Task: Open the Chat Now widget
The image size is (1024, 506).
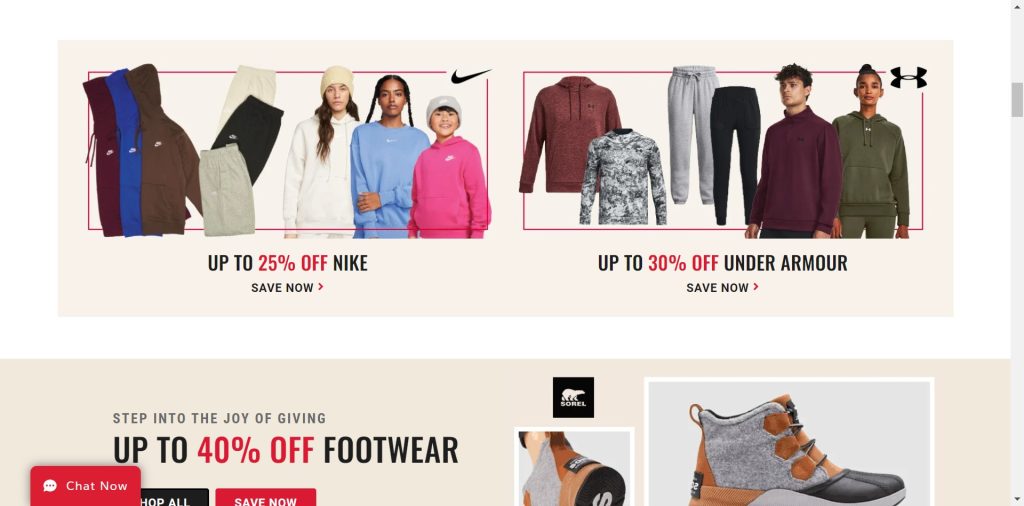Action: tap(86, 486)
